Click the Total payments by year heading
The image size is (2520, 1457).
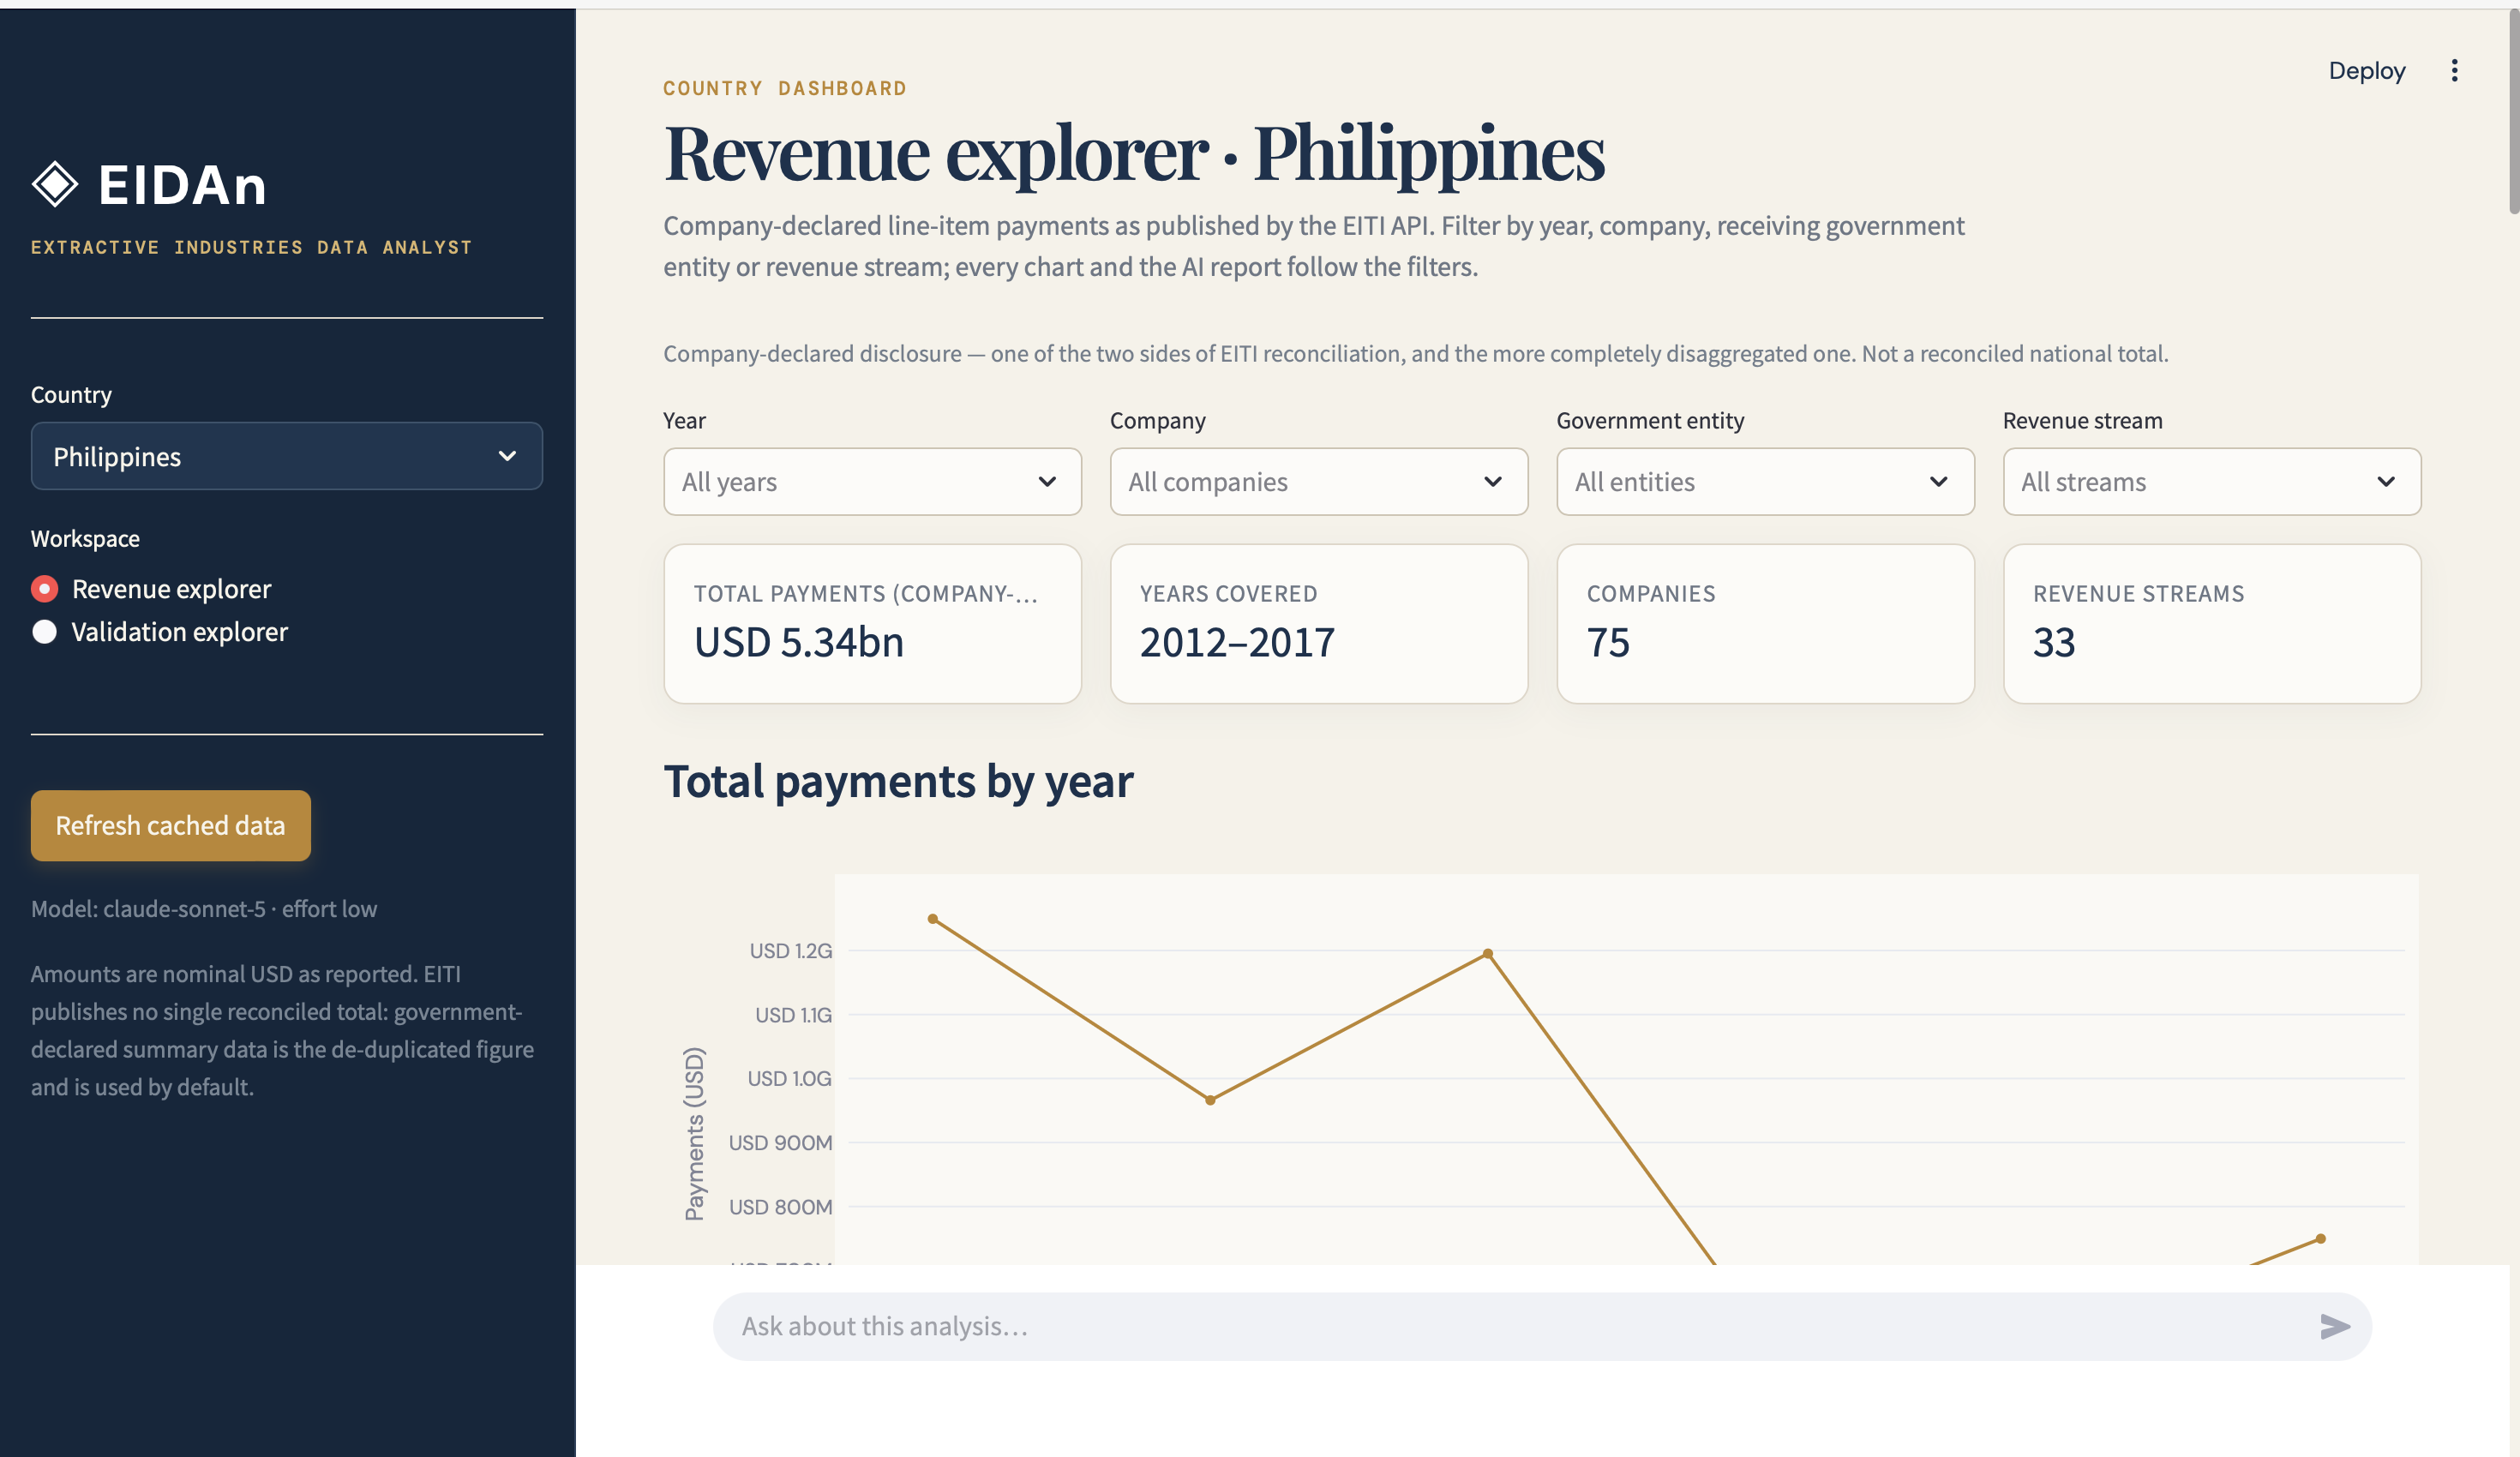[x=898, y=781]
